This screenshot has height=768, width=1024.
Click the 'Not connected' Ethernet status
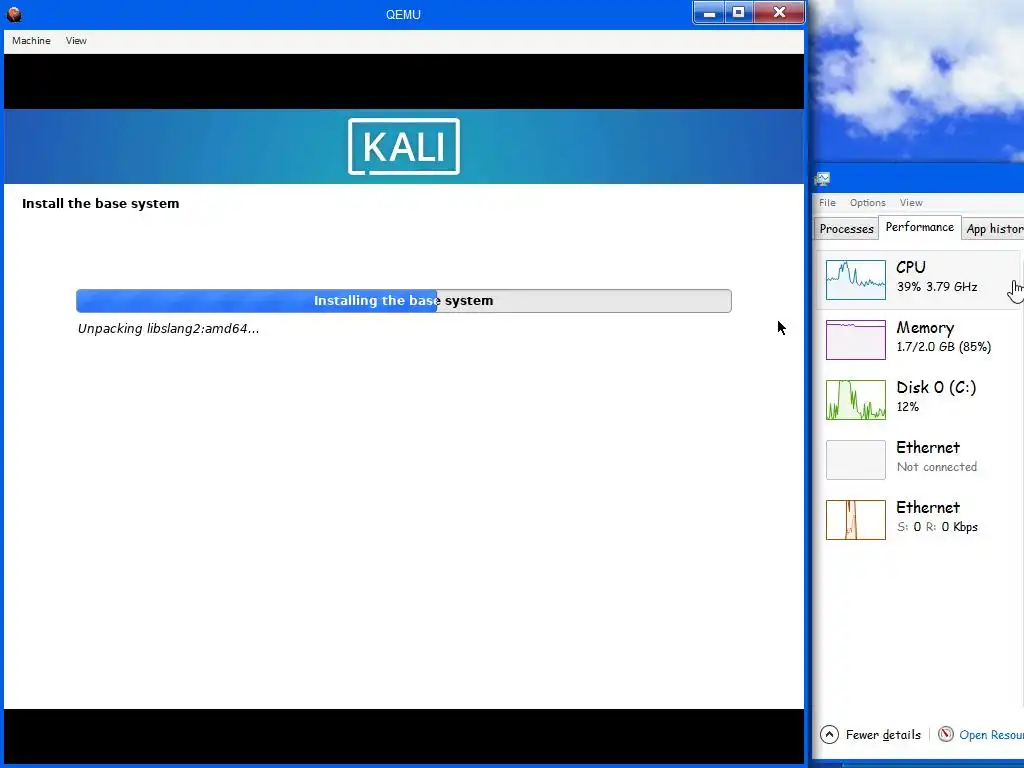[x=936, y=467]
